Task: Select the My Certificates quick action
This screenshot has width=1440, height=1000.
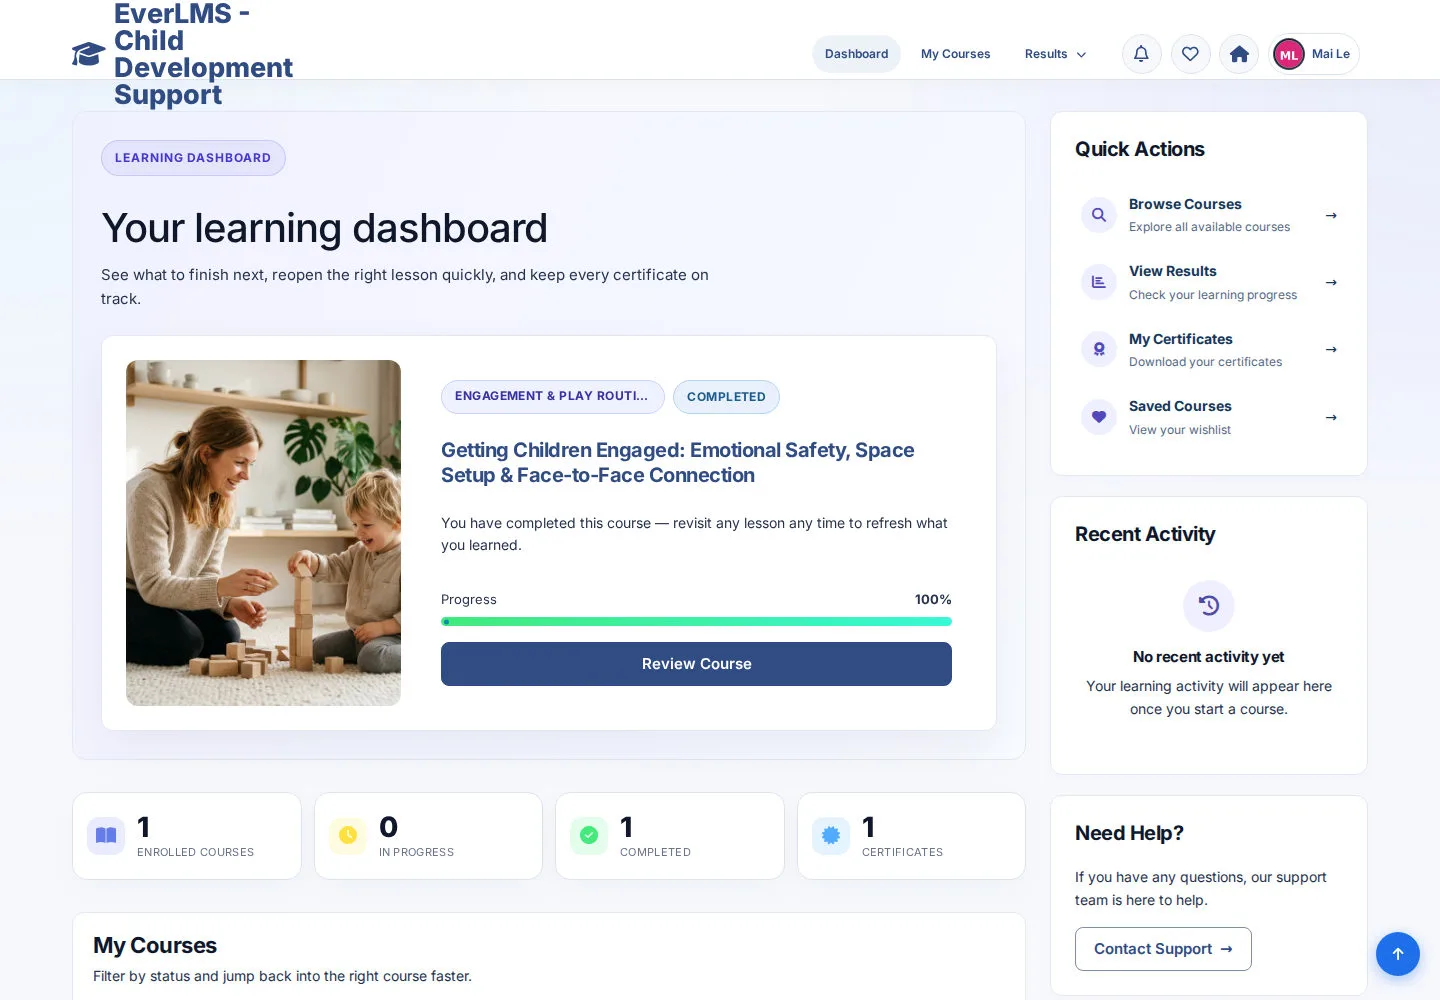Action: (1209, 349)
